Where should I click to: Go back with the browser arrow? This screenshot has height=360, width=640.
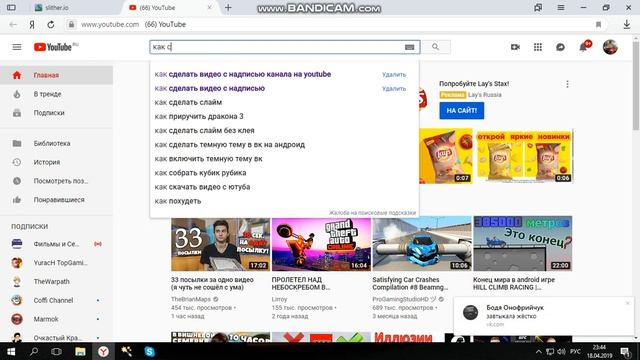tap(13, 24)
